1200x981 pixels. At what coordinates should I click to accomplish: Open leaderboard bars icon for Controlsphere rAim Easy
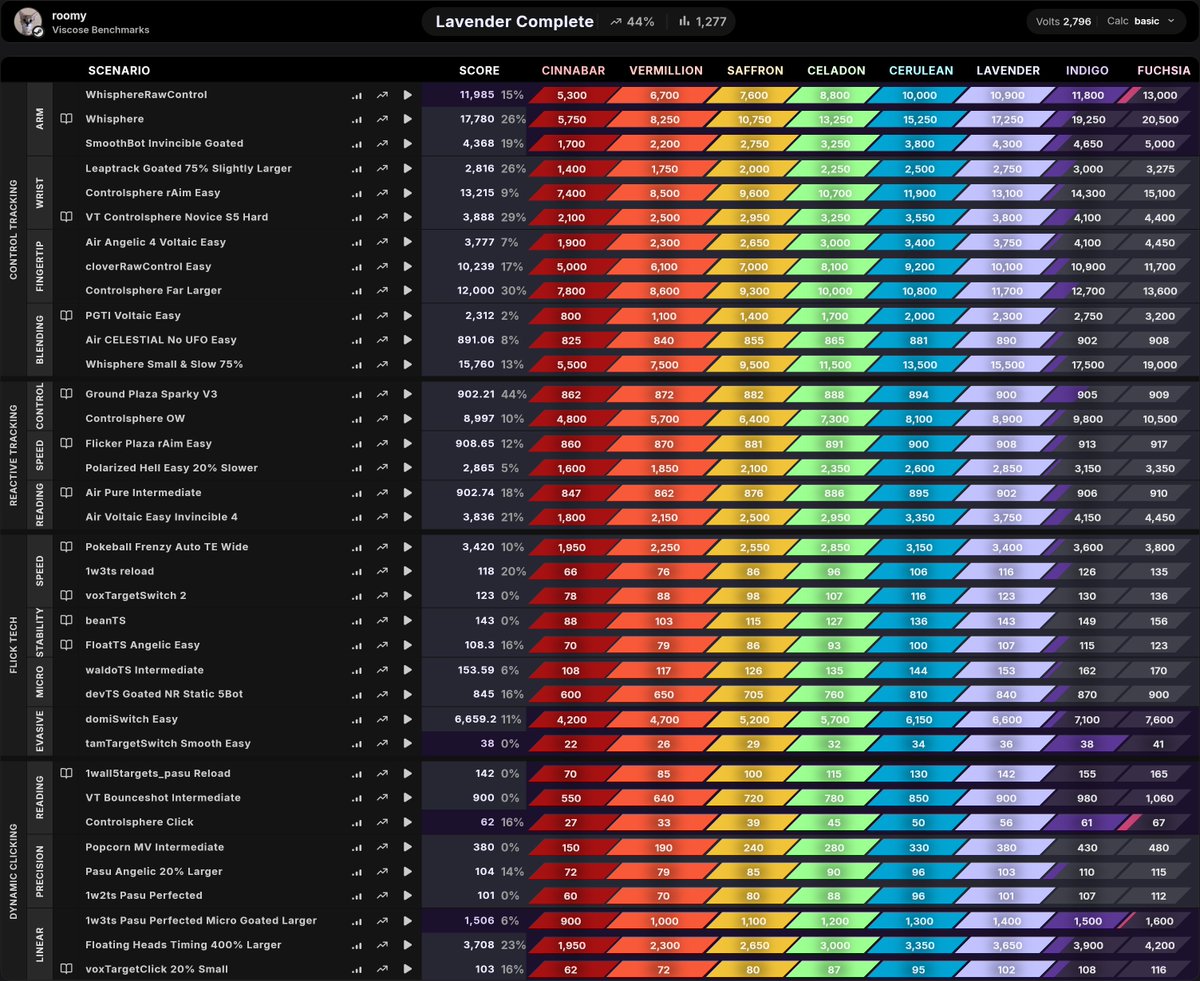coord(357,193)
